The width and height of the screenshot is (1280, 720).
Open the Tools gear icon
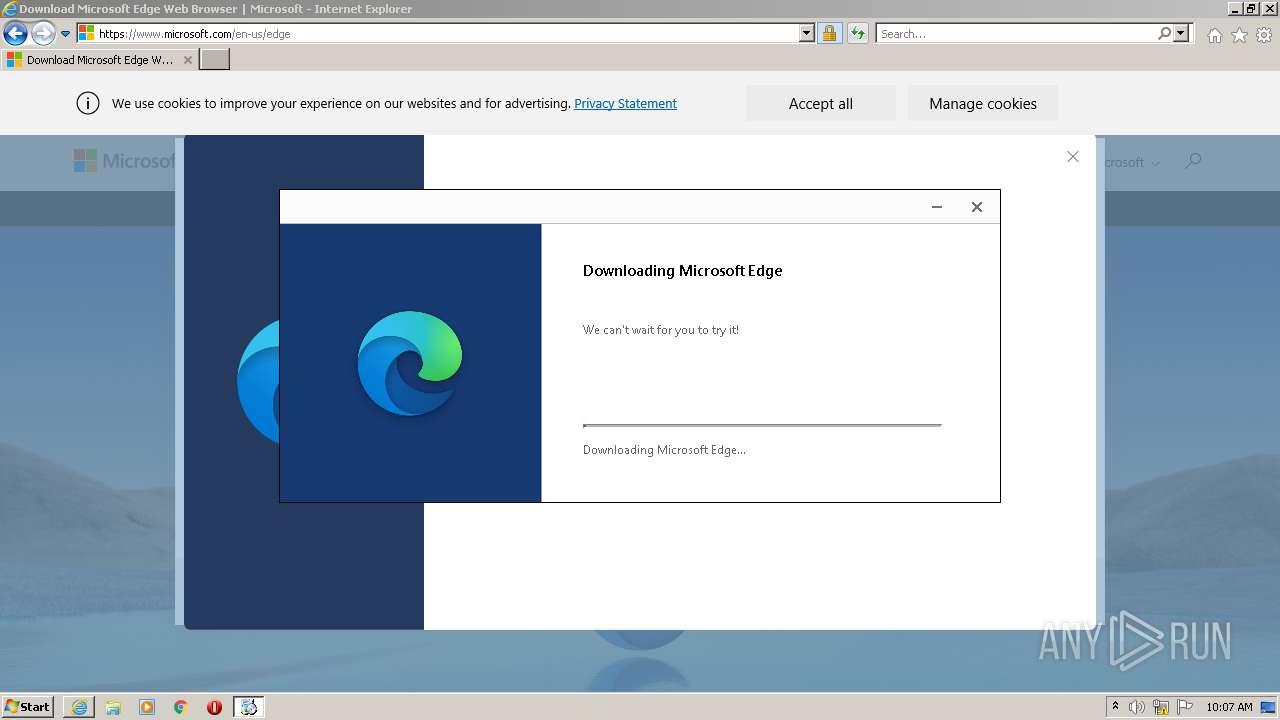(1264, 35)
